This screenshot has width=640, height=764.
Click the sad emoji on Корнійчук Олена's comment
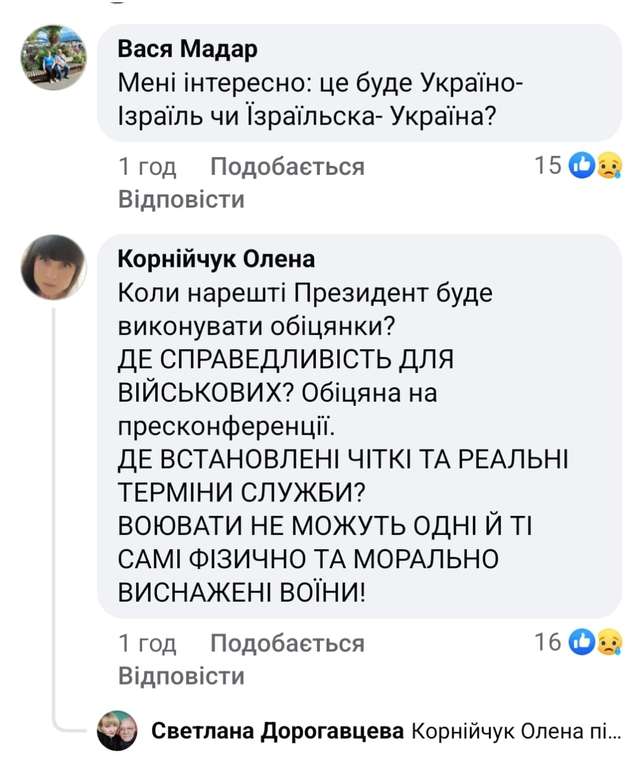[x=606, y=642]
